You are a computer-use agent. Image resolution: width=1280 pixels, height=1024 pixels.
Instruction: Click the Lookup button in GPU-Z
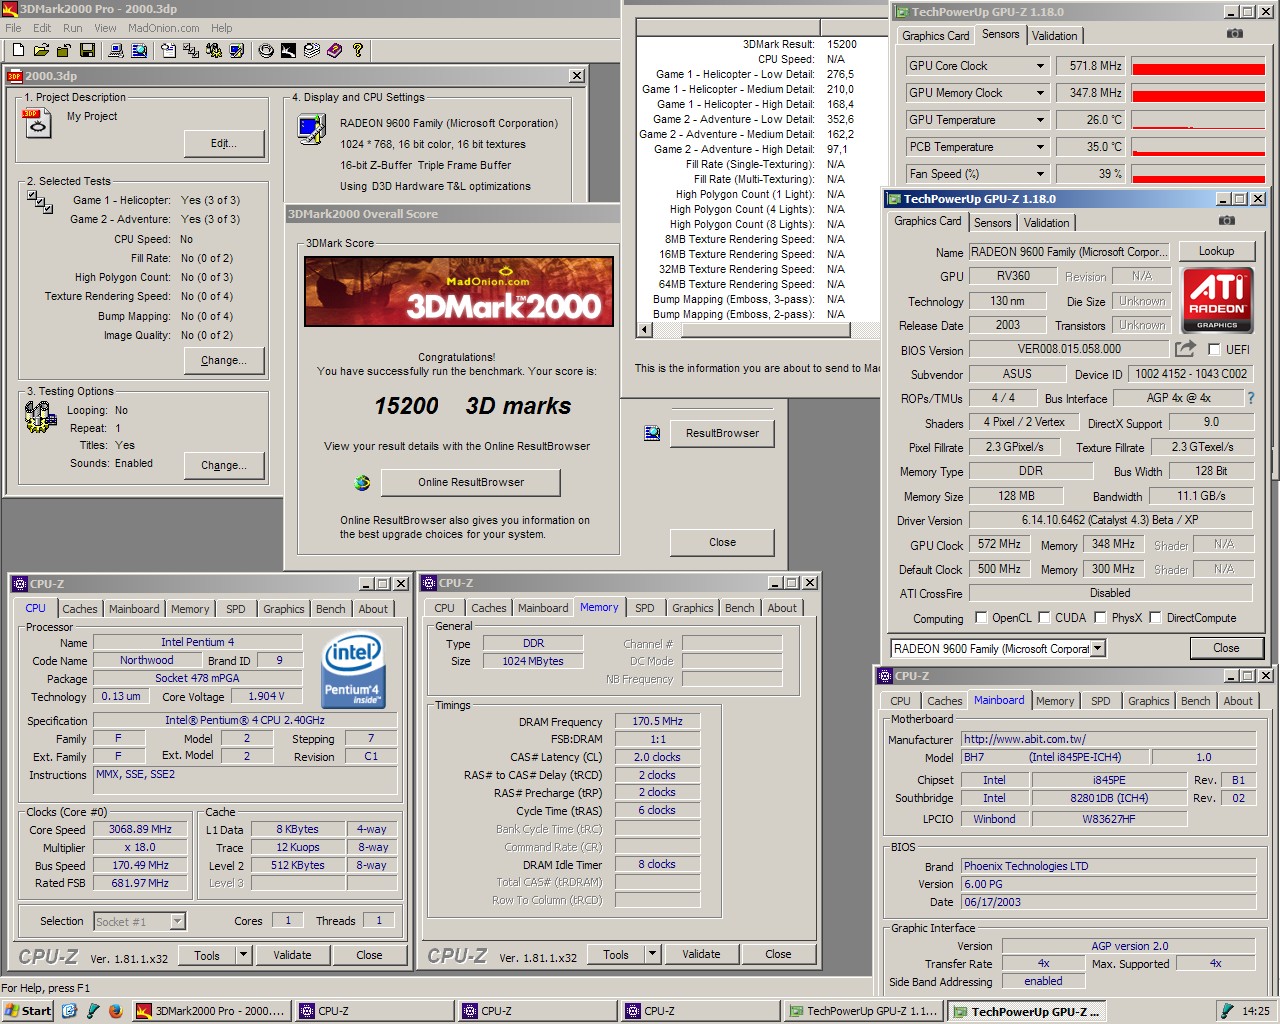[1216, 251]
